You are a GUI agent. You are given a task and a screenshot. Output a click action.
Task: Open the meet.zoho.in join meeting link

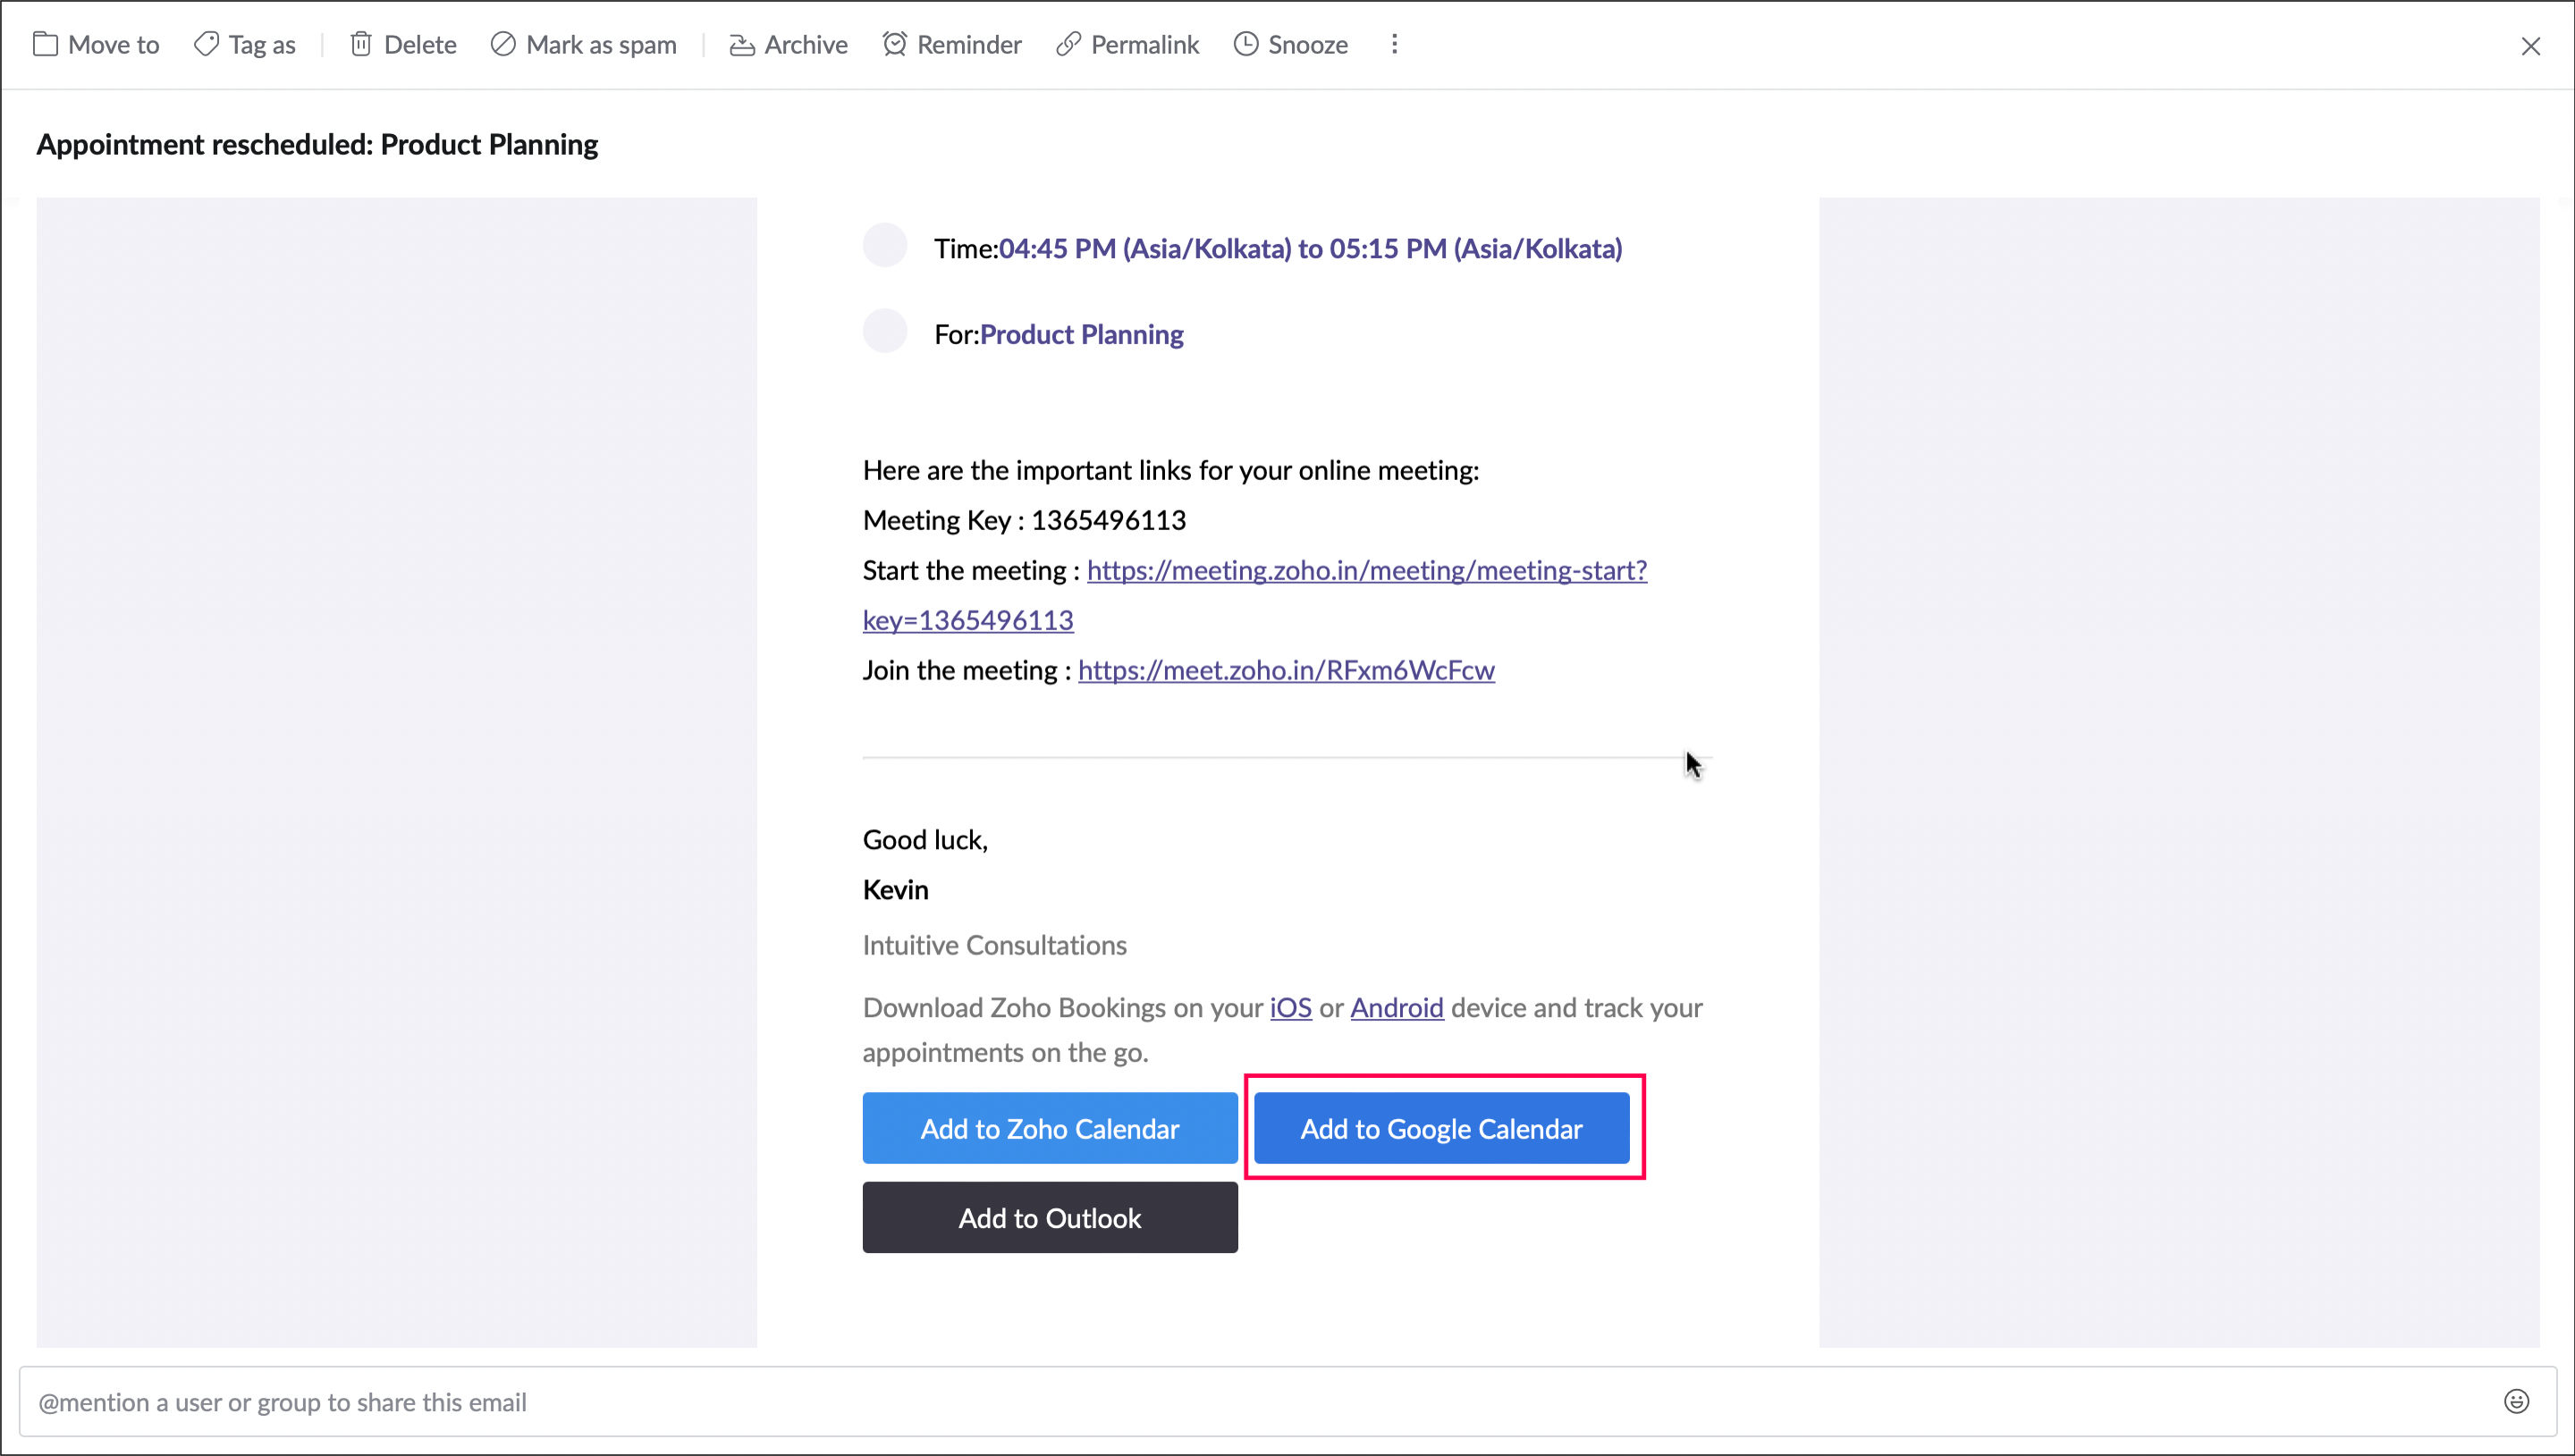[x=1285, y=670]
